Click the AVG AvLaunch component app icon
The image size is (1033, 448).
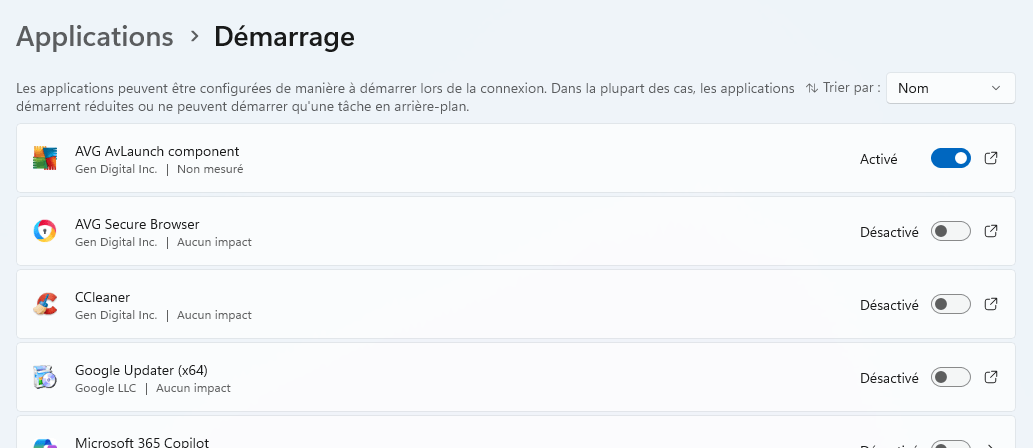coord(45,159)
